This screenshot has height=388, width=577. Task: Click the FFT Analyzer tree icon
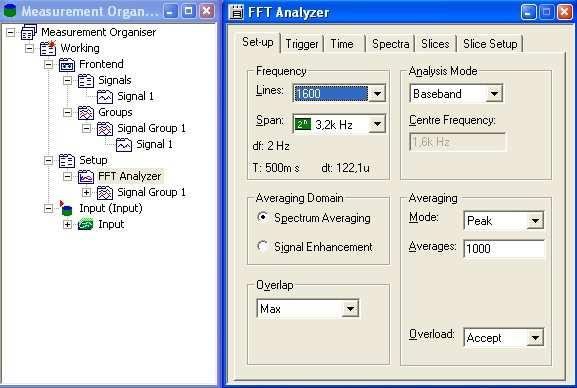click(x=86, y=176)
